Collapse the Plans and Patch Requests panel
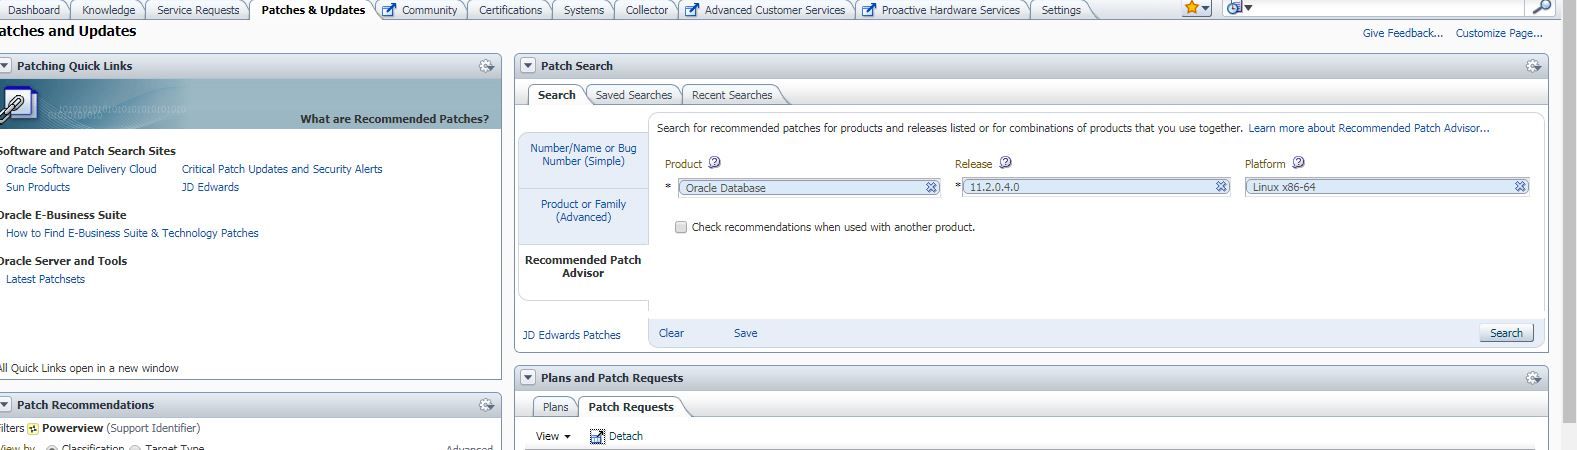This screenshot has width=1577, height=450. [x=528, y=378]
